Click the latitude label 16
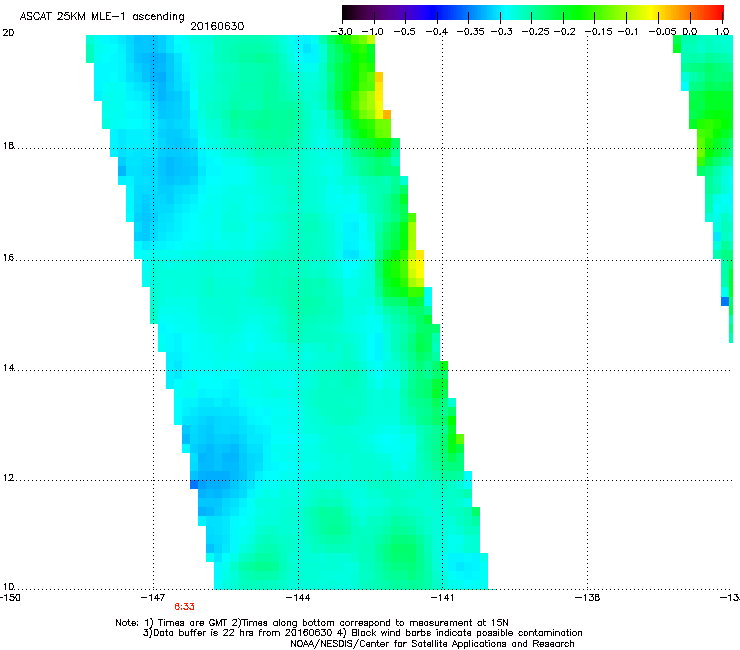This screenshot has height=650, width=740. [x=8, y=258]
